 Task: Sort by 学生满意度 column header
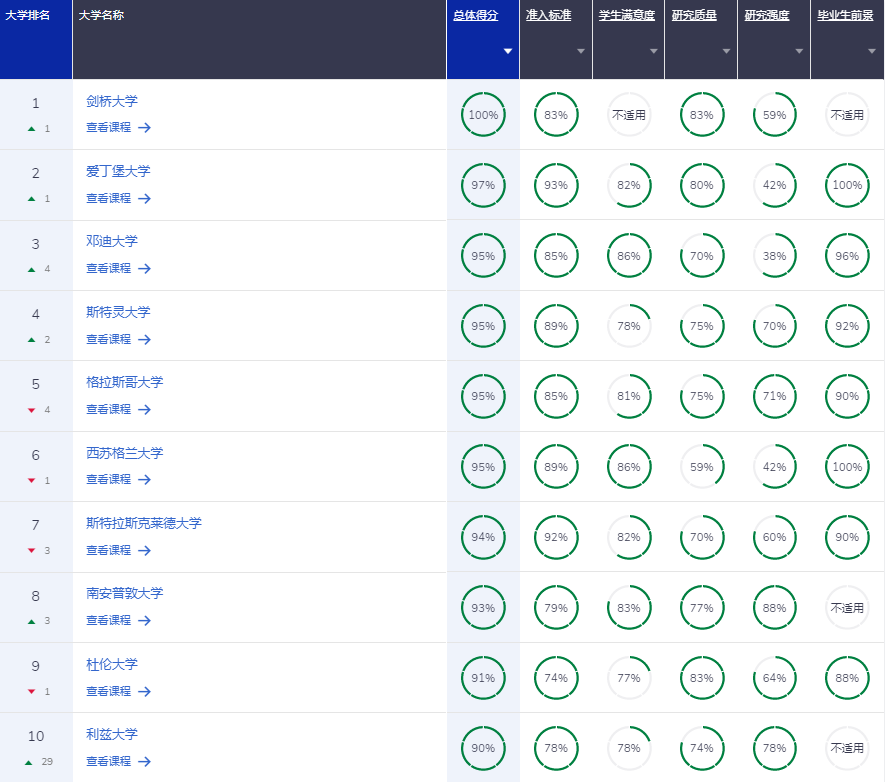coord(626,15)
